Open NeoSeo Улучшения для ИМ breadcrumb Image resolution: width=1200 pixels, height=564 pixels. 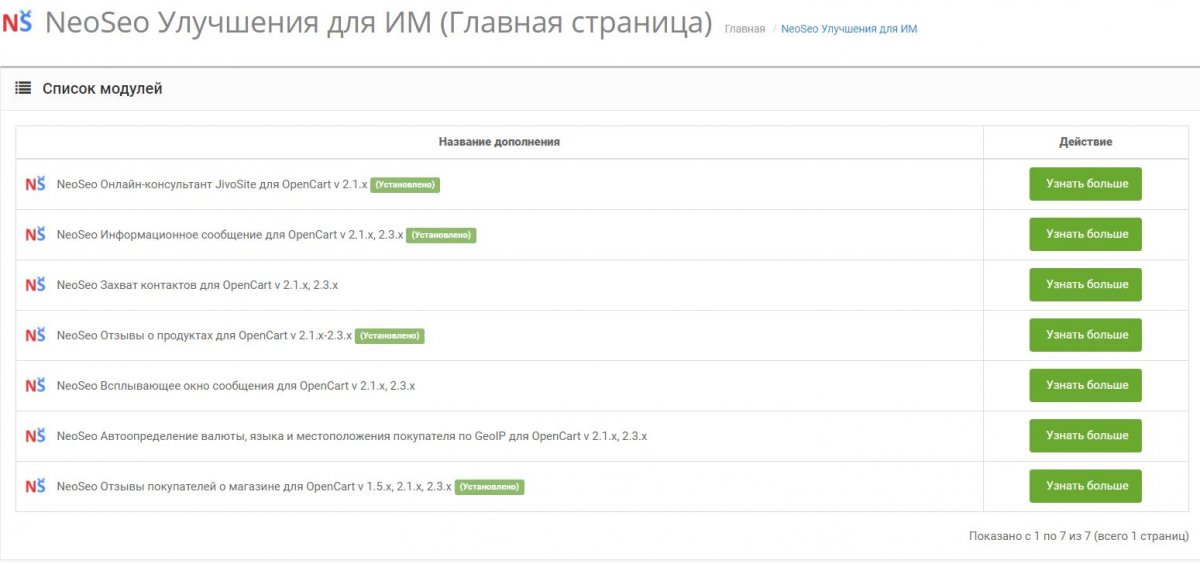click(x=849, y=29)
